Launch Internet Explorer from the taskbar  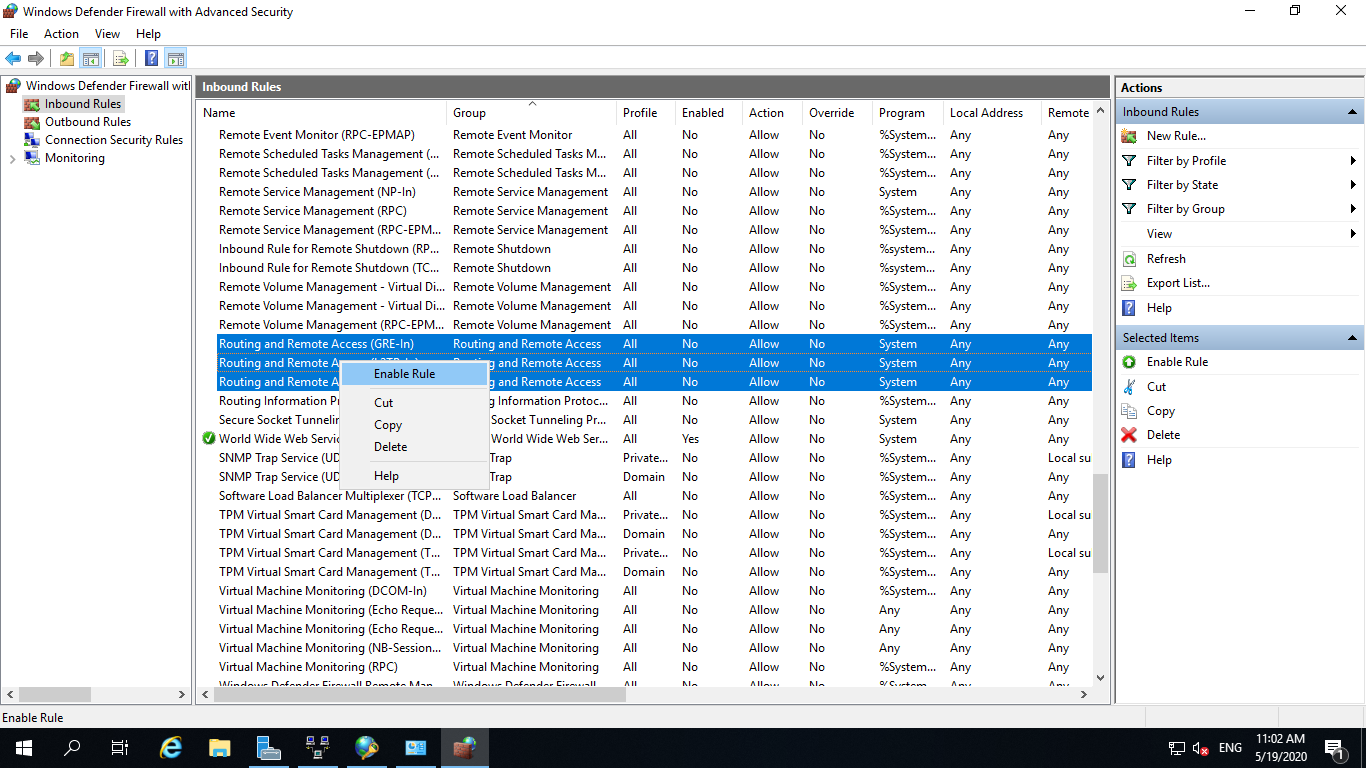click(x=171, y=747)
